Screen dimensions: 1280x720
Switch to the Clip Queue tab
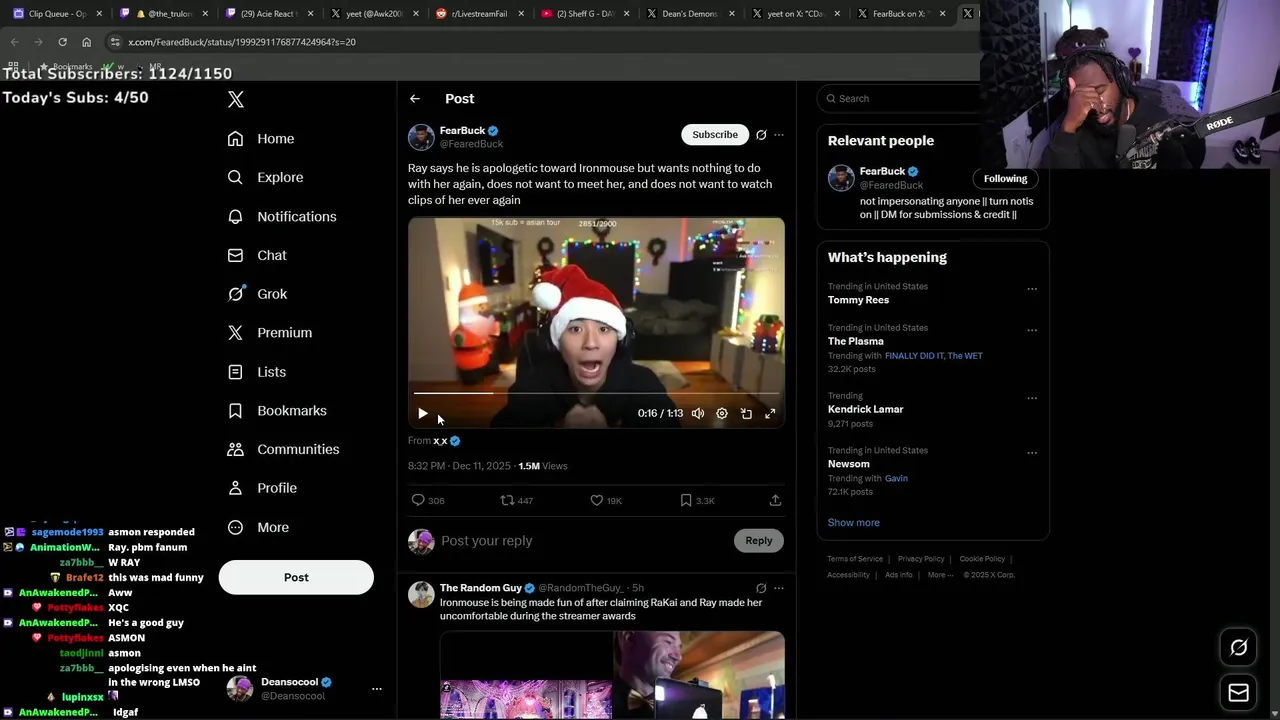pyautogui.click(x=58, y=14)
